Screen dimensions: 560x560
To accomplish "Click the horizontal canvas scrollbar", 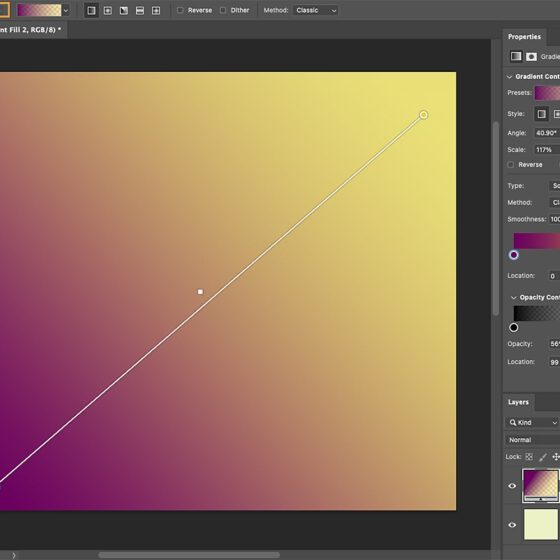I will tap(189, 555).
